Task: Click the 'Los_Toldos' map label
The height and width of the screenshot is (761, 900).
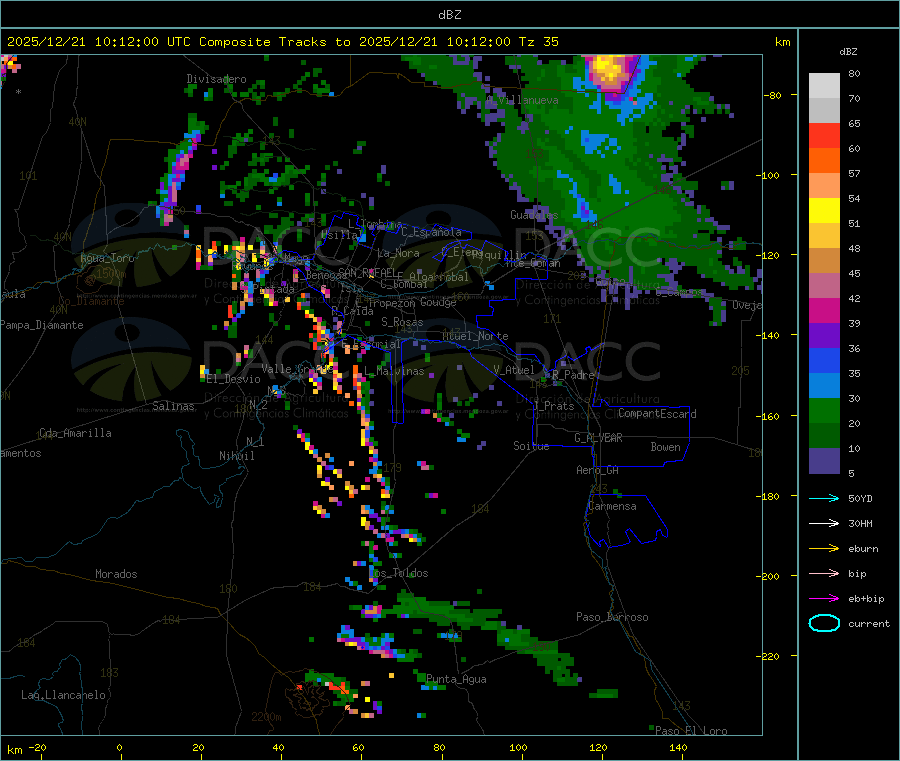Action: [x=398, y=573]
